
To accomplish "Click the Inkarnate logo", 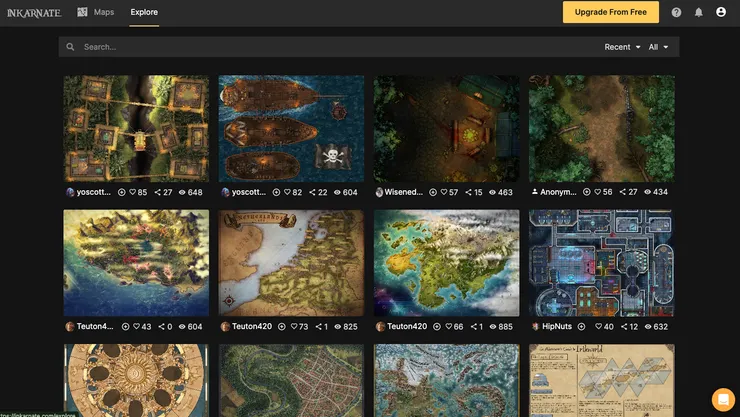I will (x=34, y=13).
